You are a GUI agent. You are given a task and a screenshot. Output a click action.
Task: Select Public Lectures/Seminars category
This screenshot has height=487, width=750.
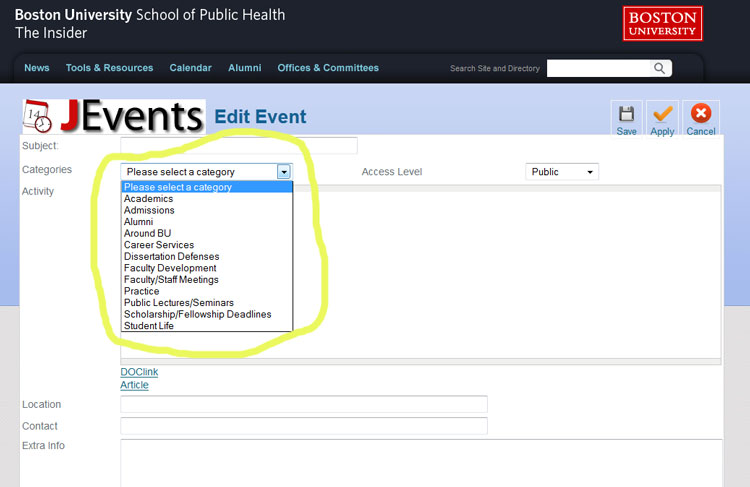pyautogui.click(x=207, y=303)
